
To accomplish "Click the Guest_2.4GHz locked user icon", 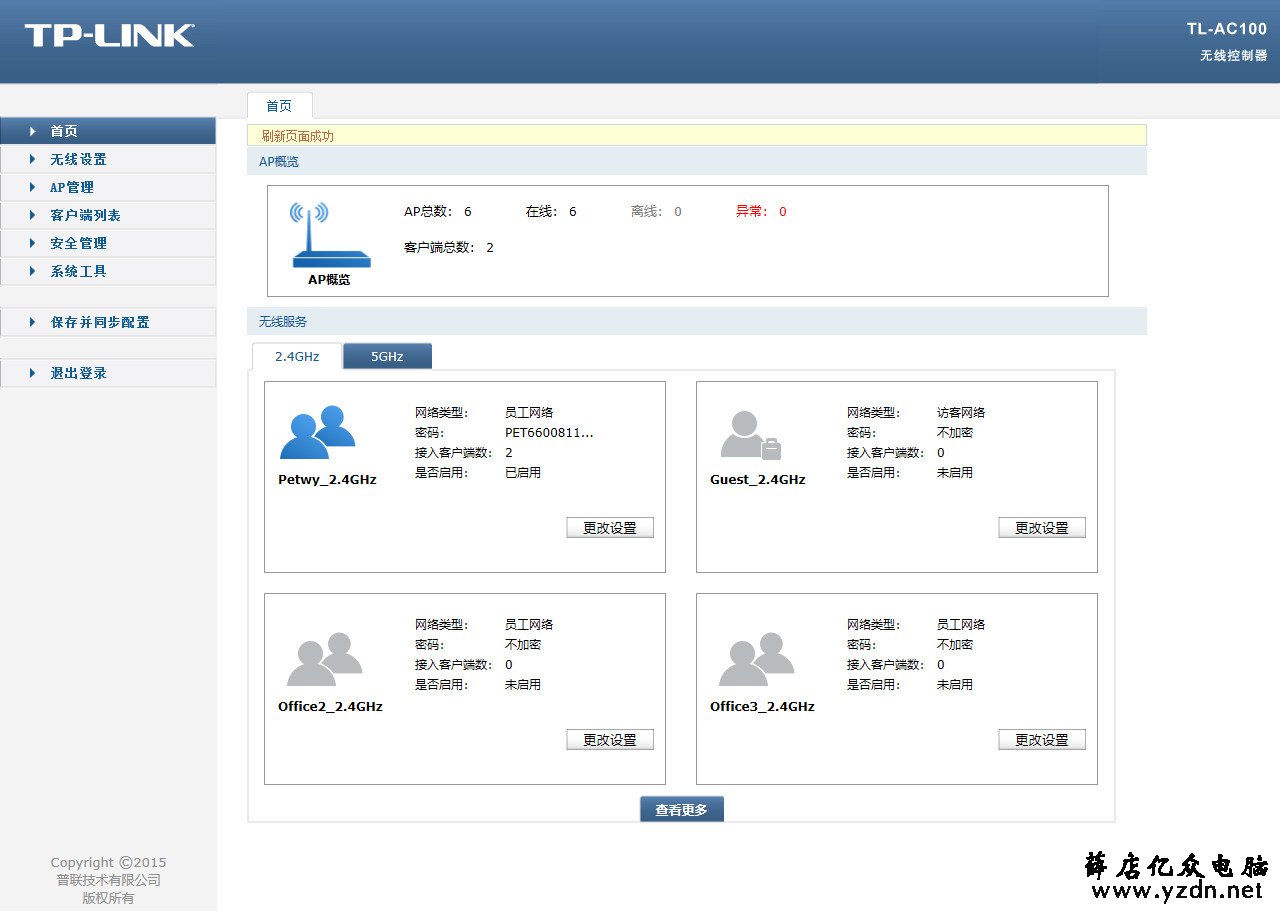I will 750,435.
